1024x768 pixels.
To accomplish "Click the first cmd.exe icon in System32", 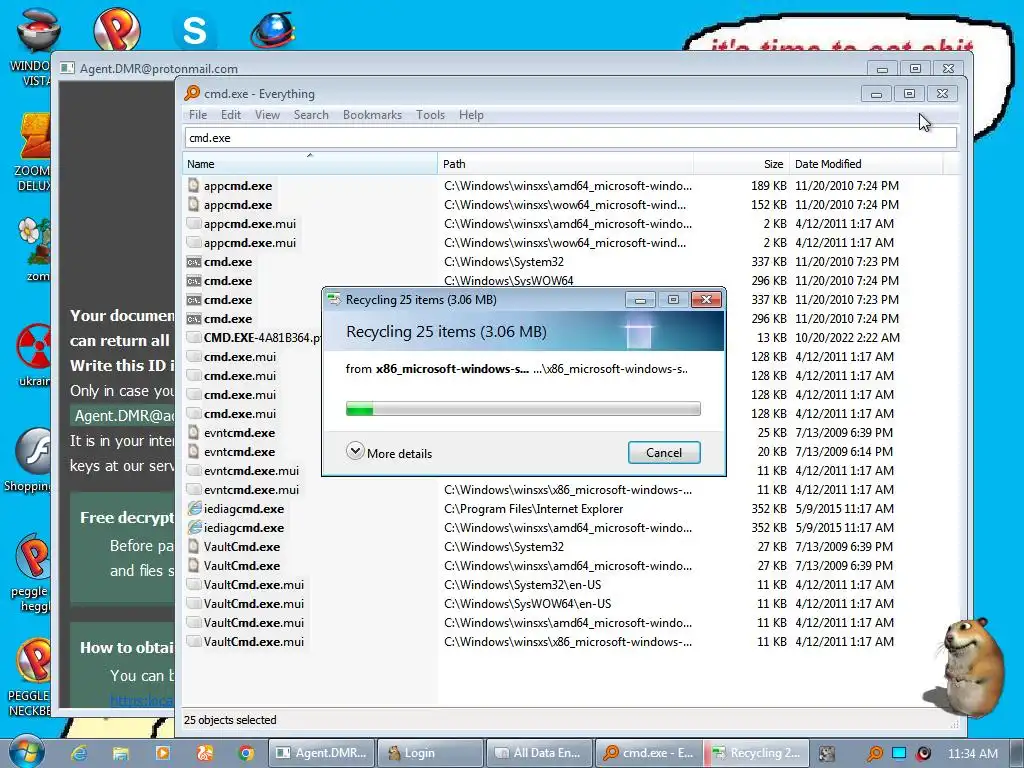I will 193,262.
